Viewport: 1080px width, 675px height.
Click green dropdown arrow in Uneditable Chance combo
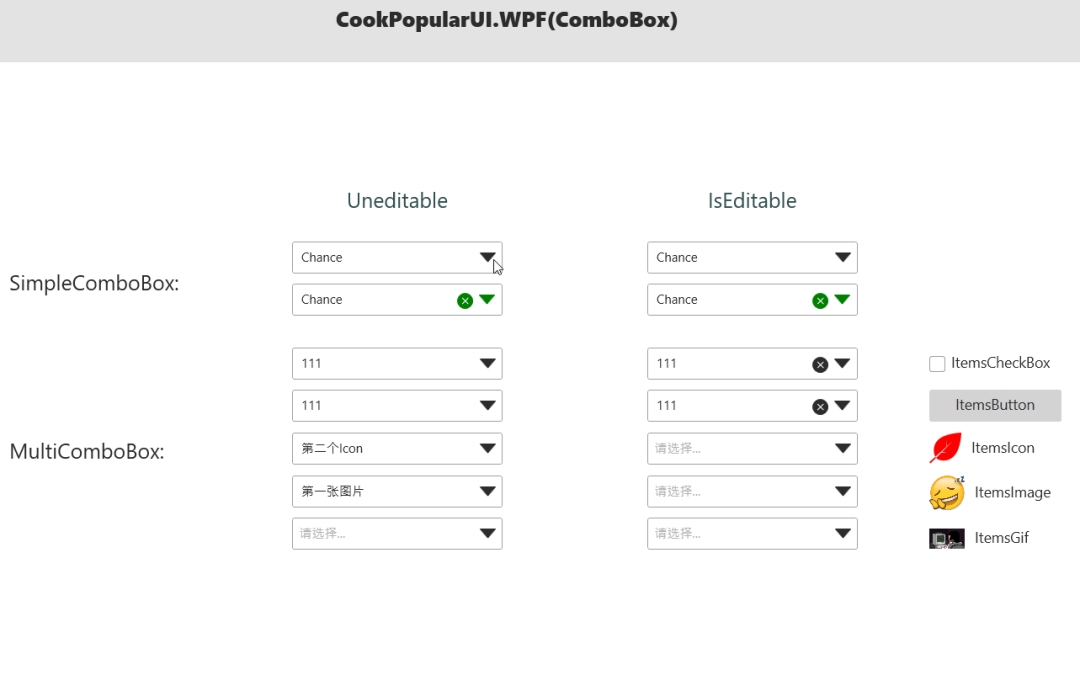point(487,299)
